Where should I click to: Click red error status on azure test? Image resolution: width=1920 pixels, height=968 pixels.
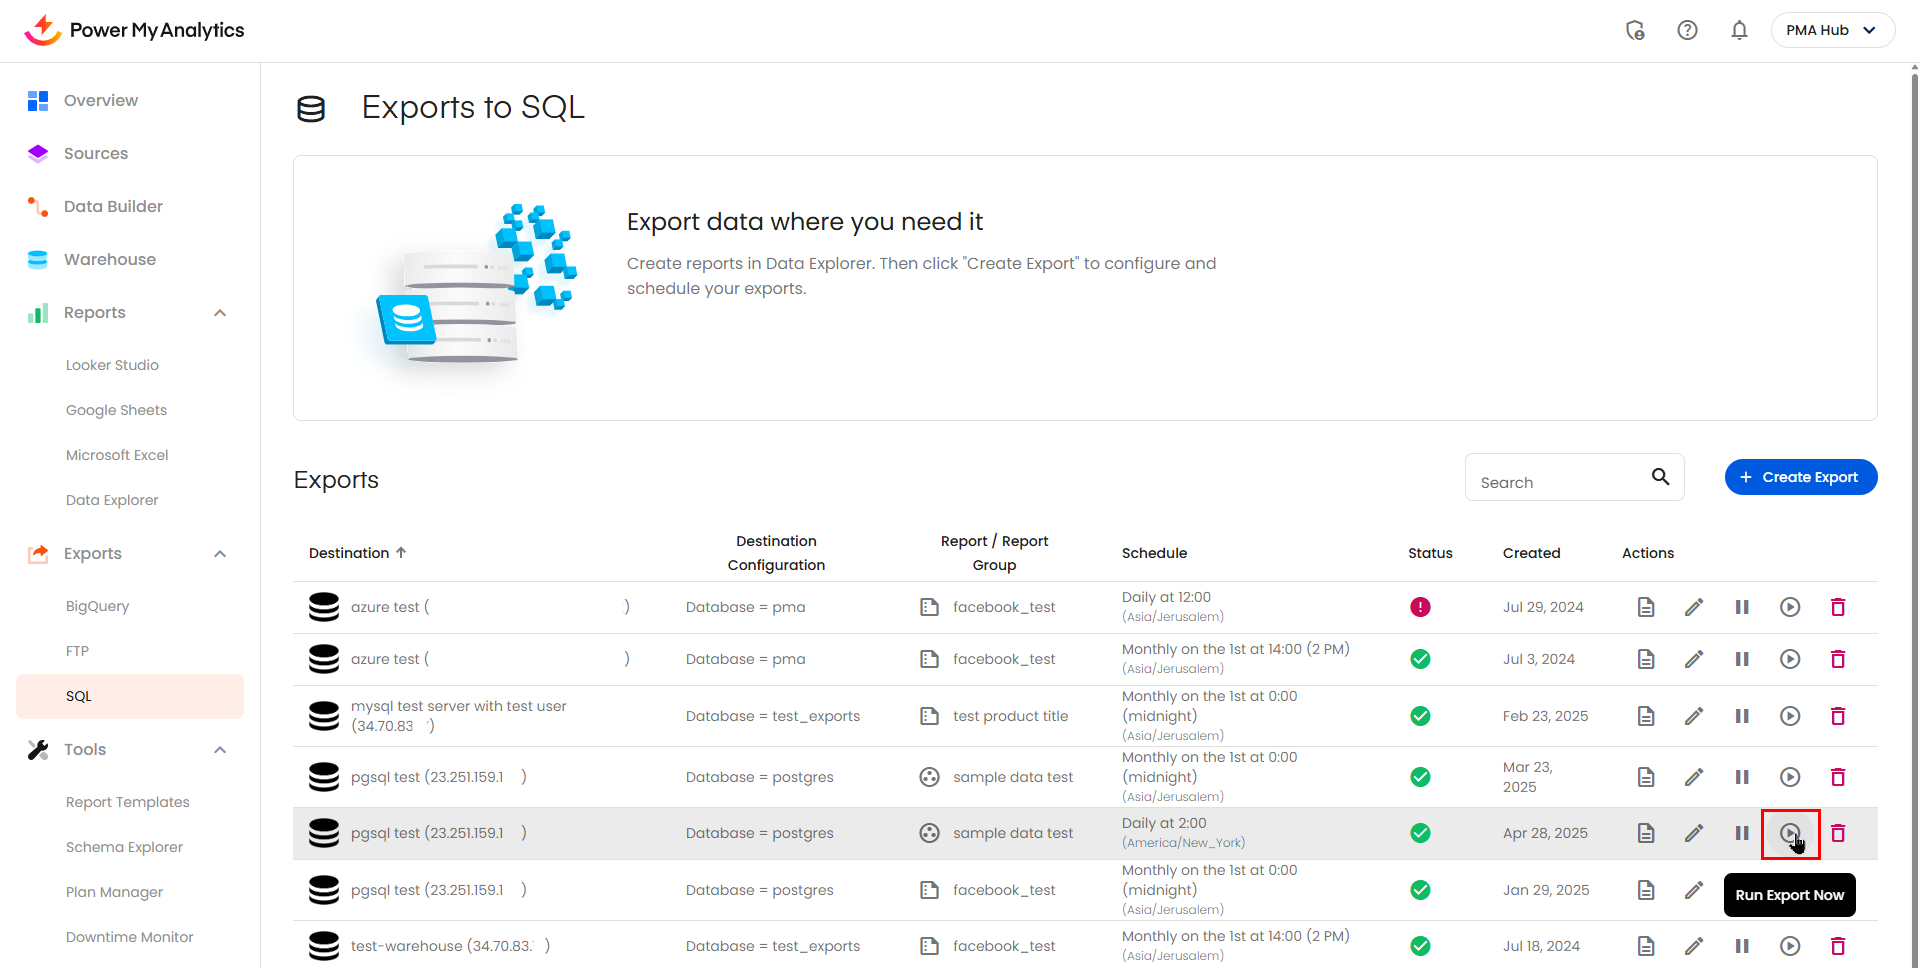coord(1420,607)
